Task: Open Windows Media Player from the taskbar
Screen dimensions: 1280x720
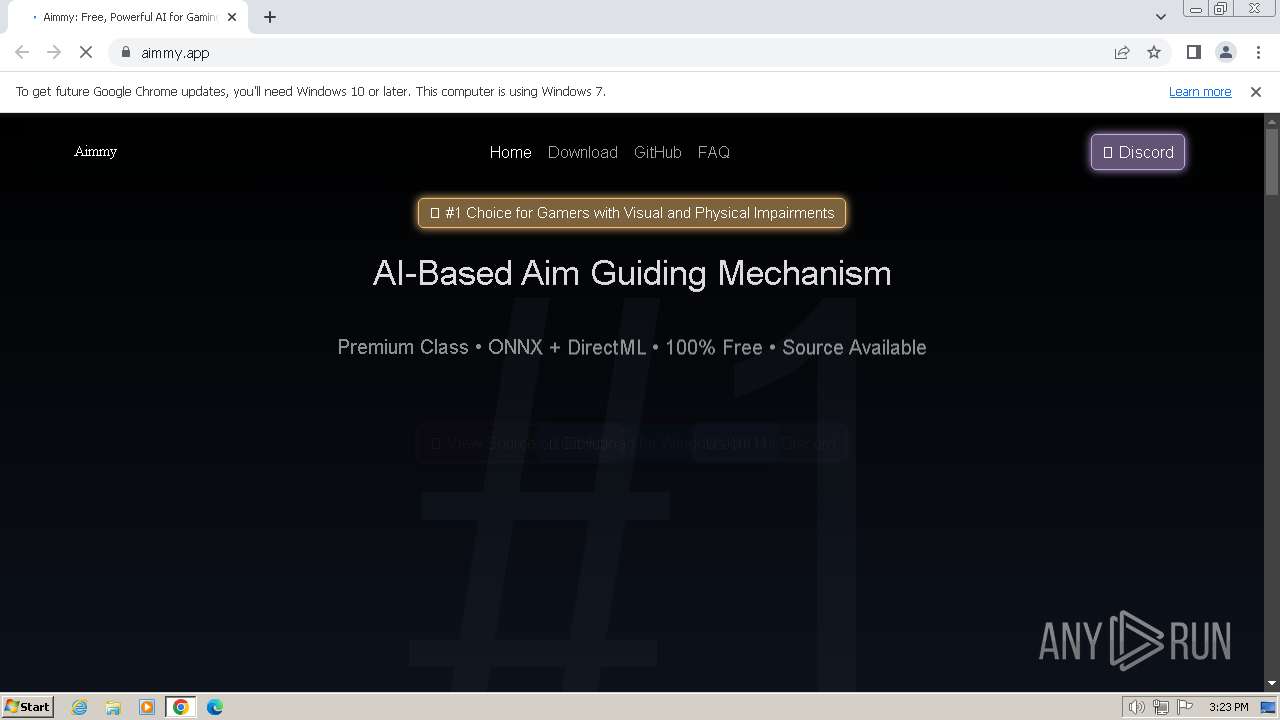Action: click(147, 707)
